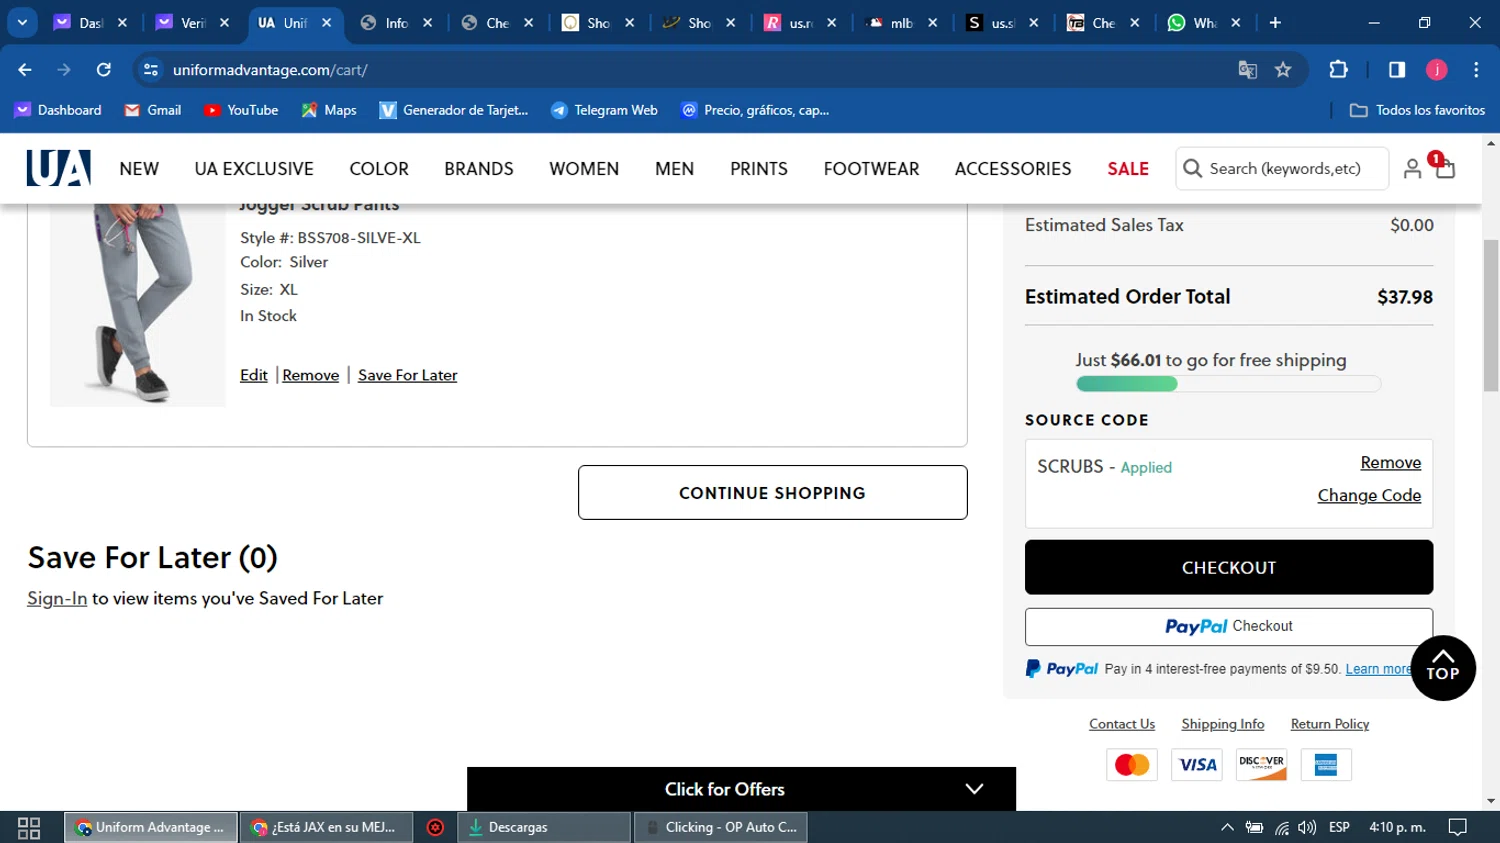Open a new browser tab
The height and width of the screenshot is (843, 1500).
point(1275,22)
